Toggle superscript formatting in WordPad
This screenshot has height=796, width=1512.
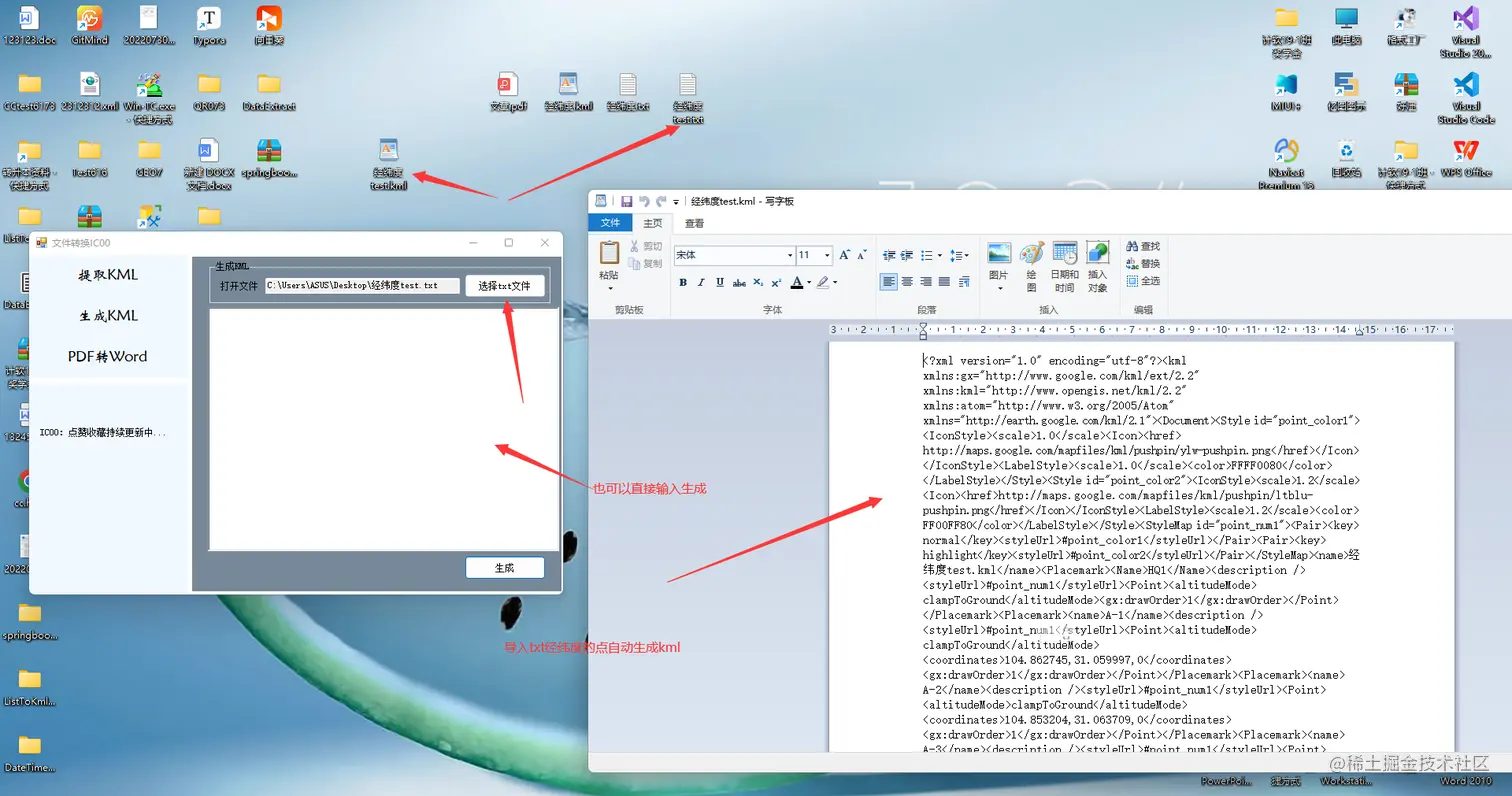[776, 283]
